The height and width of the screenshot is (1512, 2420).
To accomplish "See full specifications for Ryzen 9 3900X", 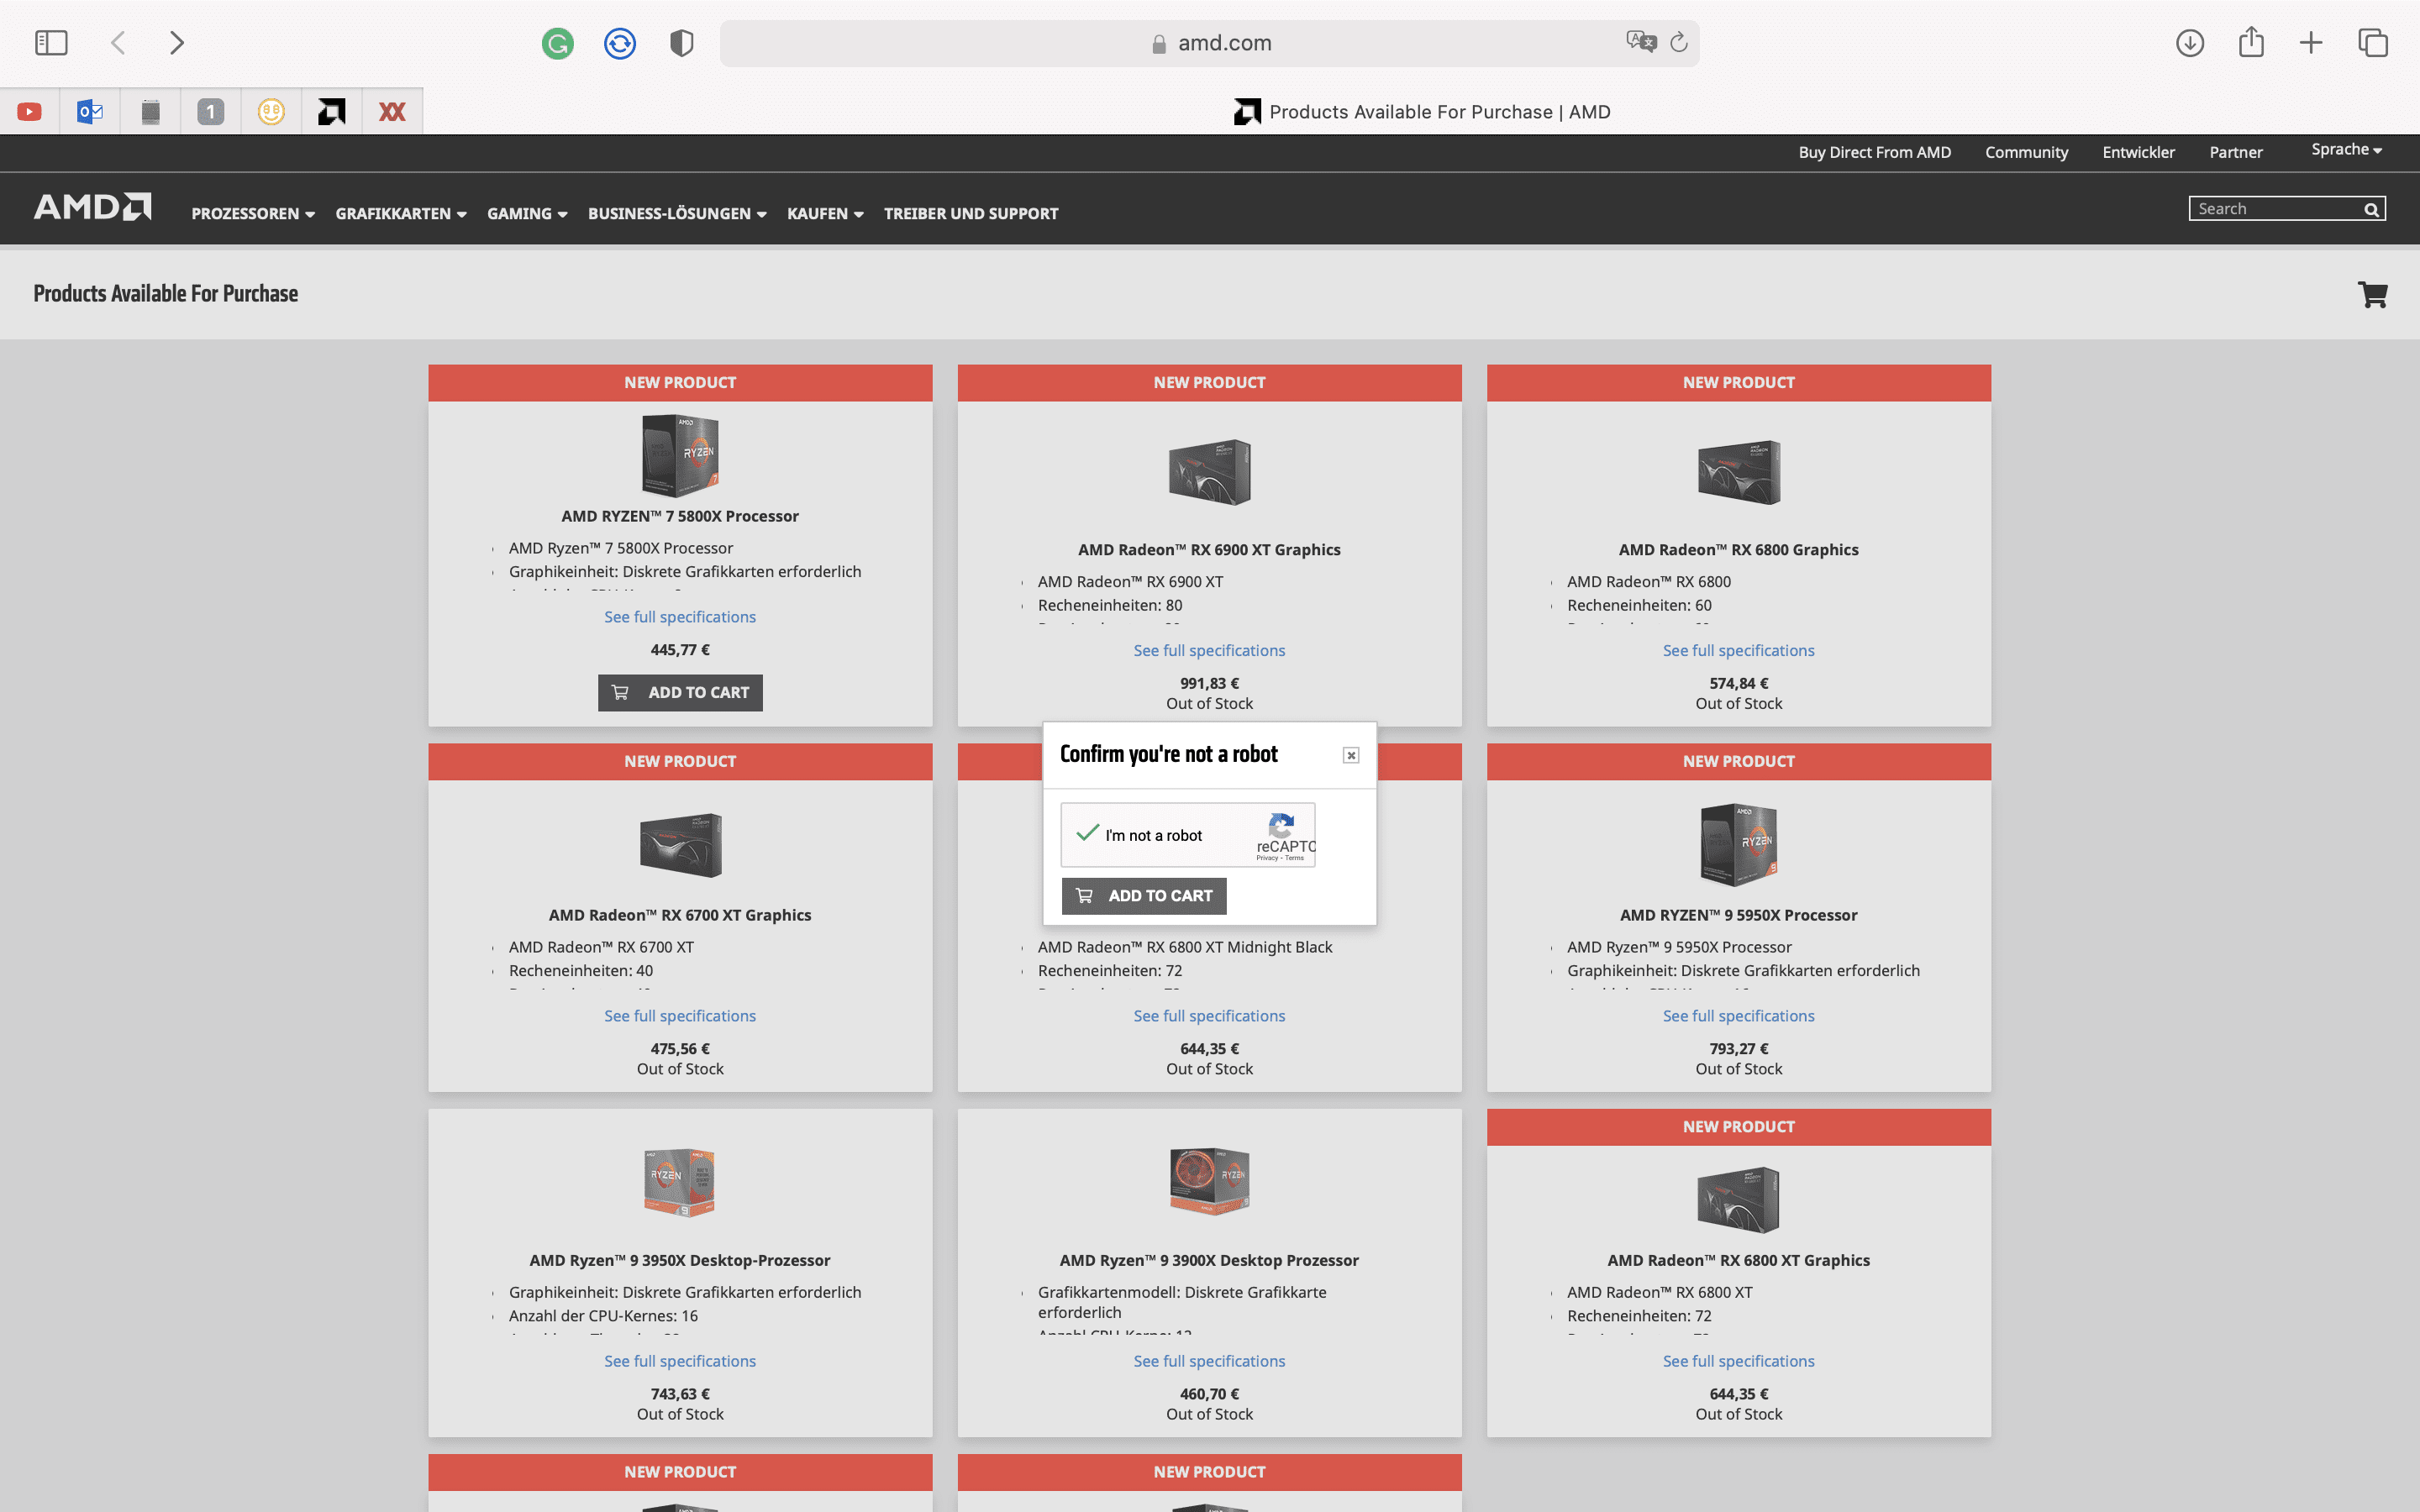I will coord(1209,1361).
